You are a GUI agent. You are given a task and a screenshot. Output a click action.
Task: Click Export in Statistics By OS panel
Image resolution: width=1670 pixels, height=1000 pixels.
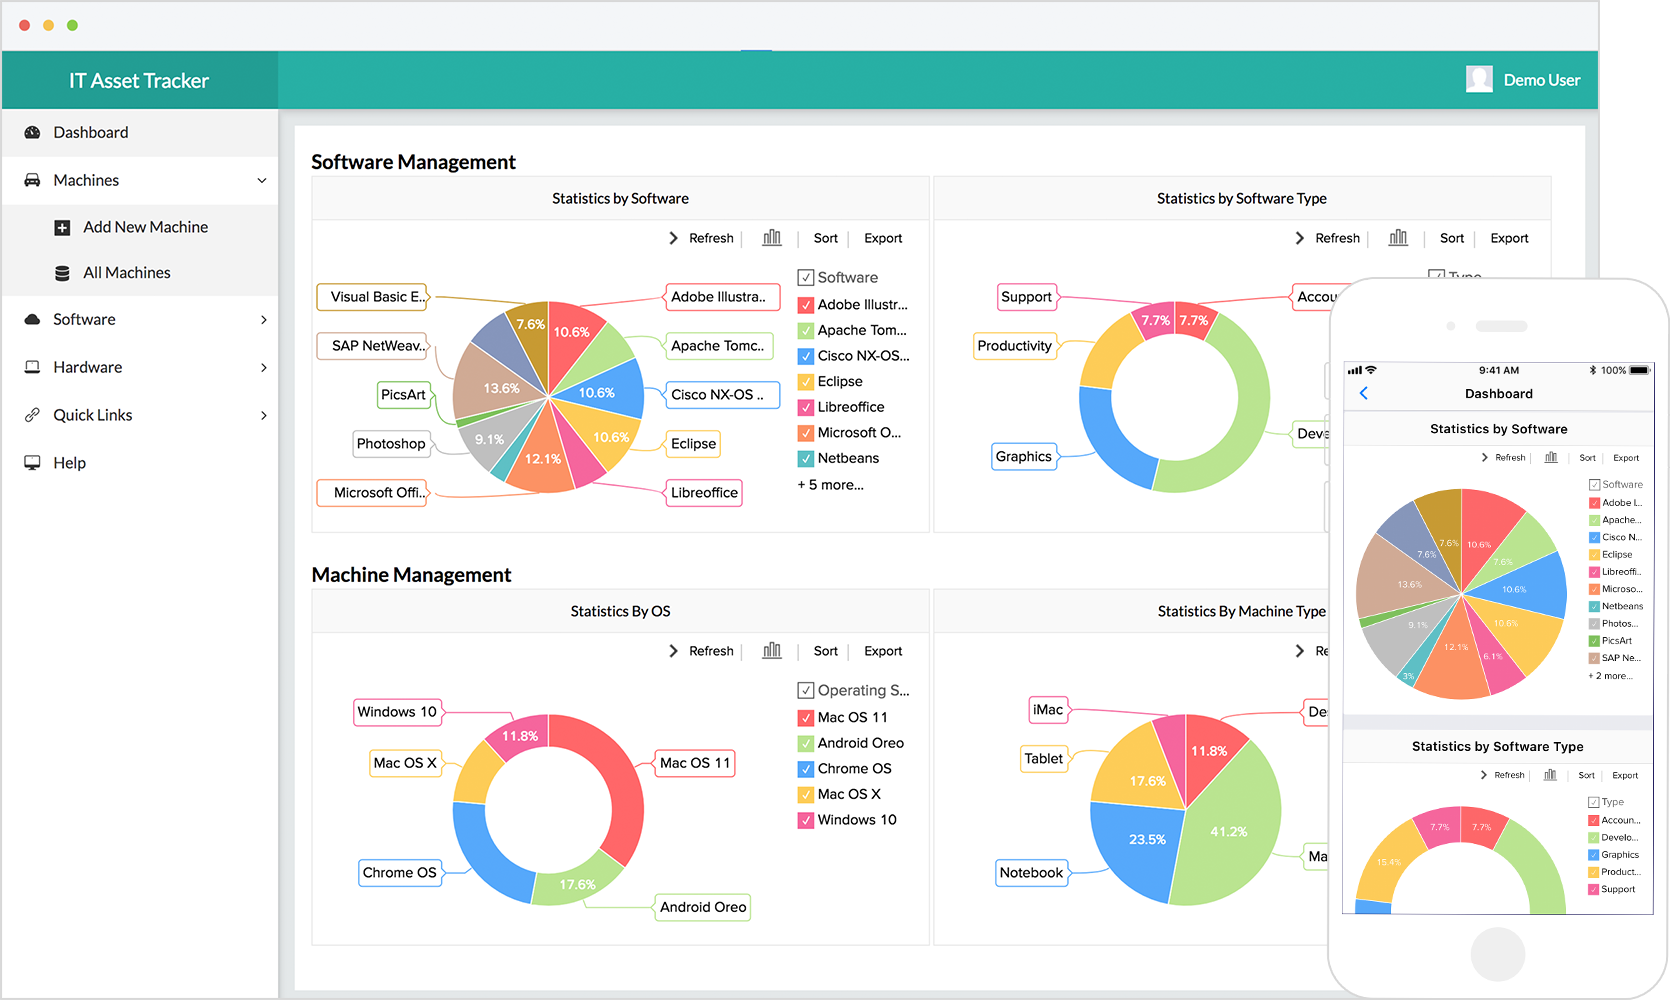click(883, 651)
